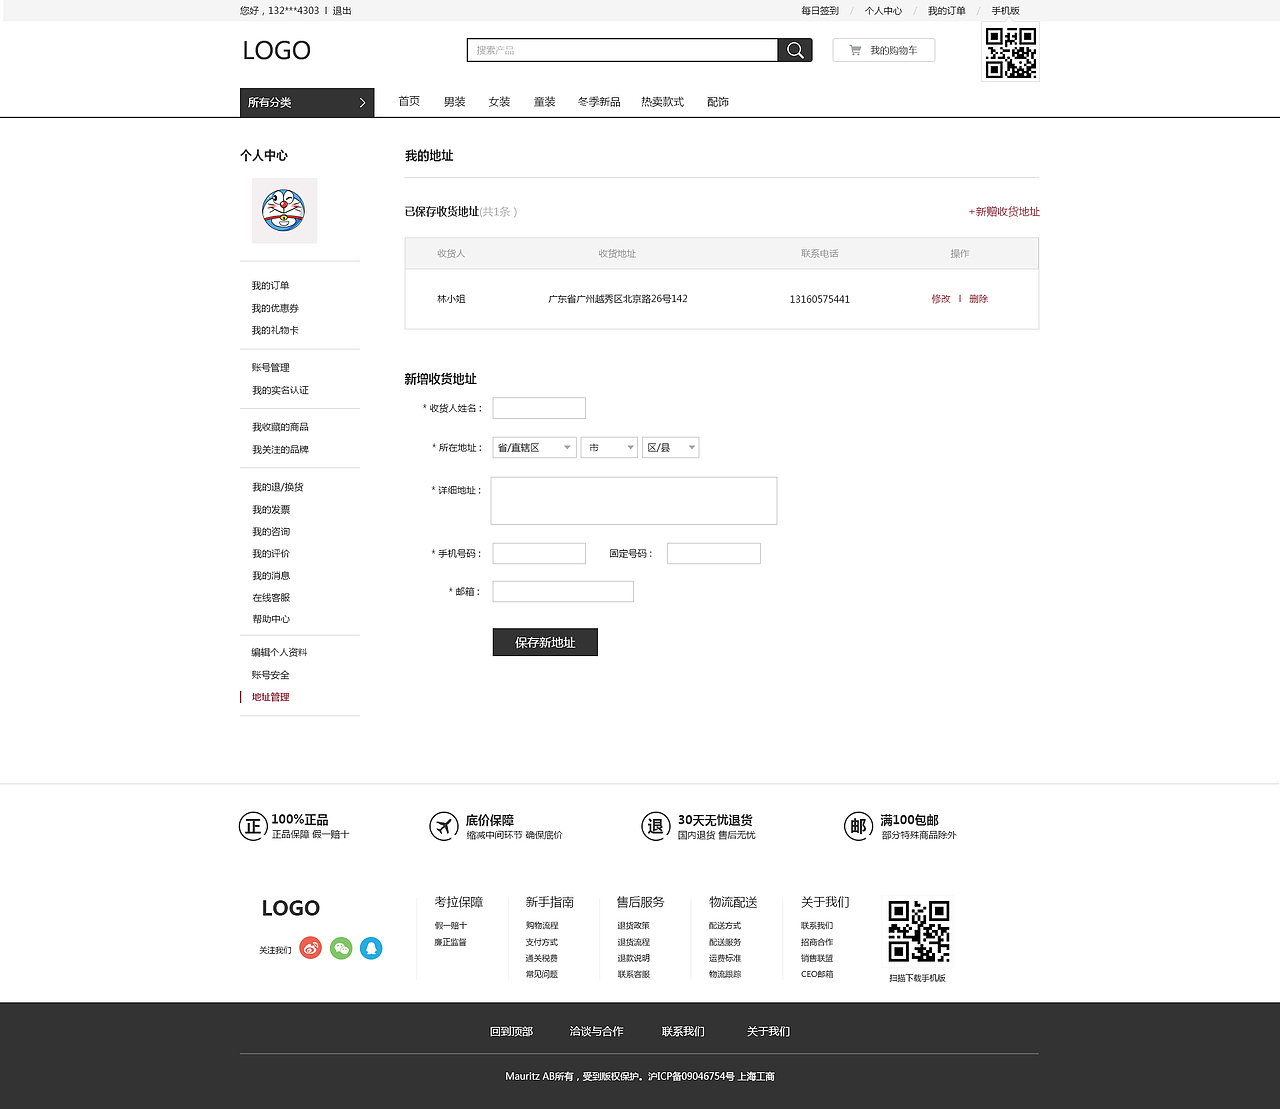Click the header QR code image

[x=1011, y=52]
